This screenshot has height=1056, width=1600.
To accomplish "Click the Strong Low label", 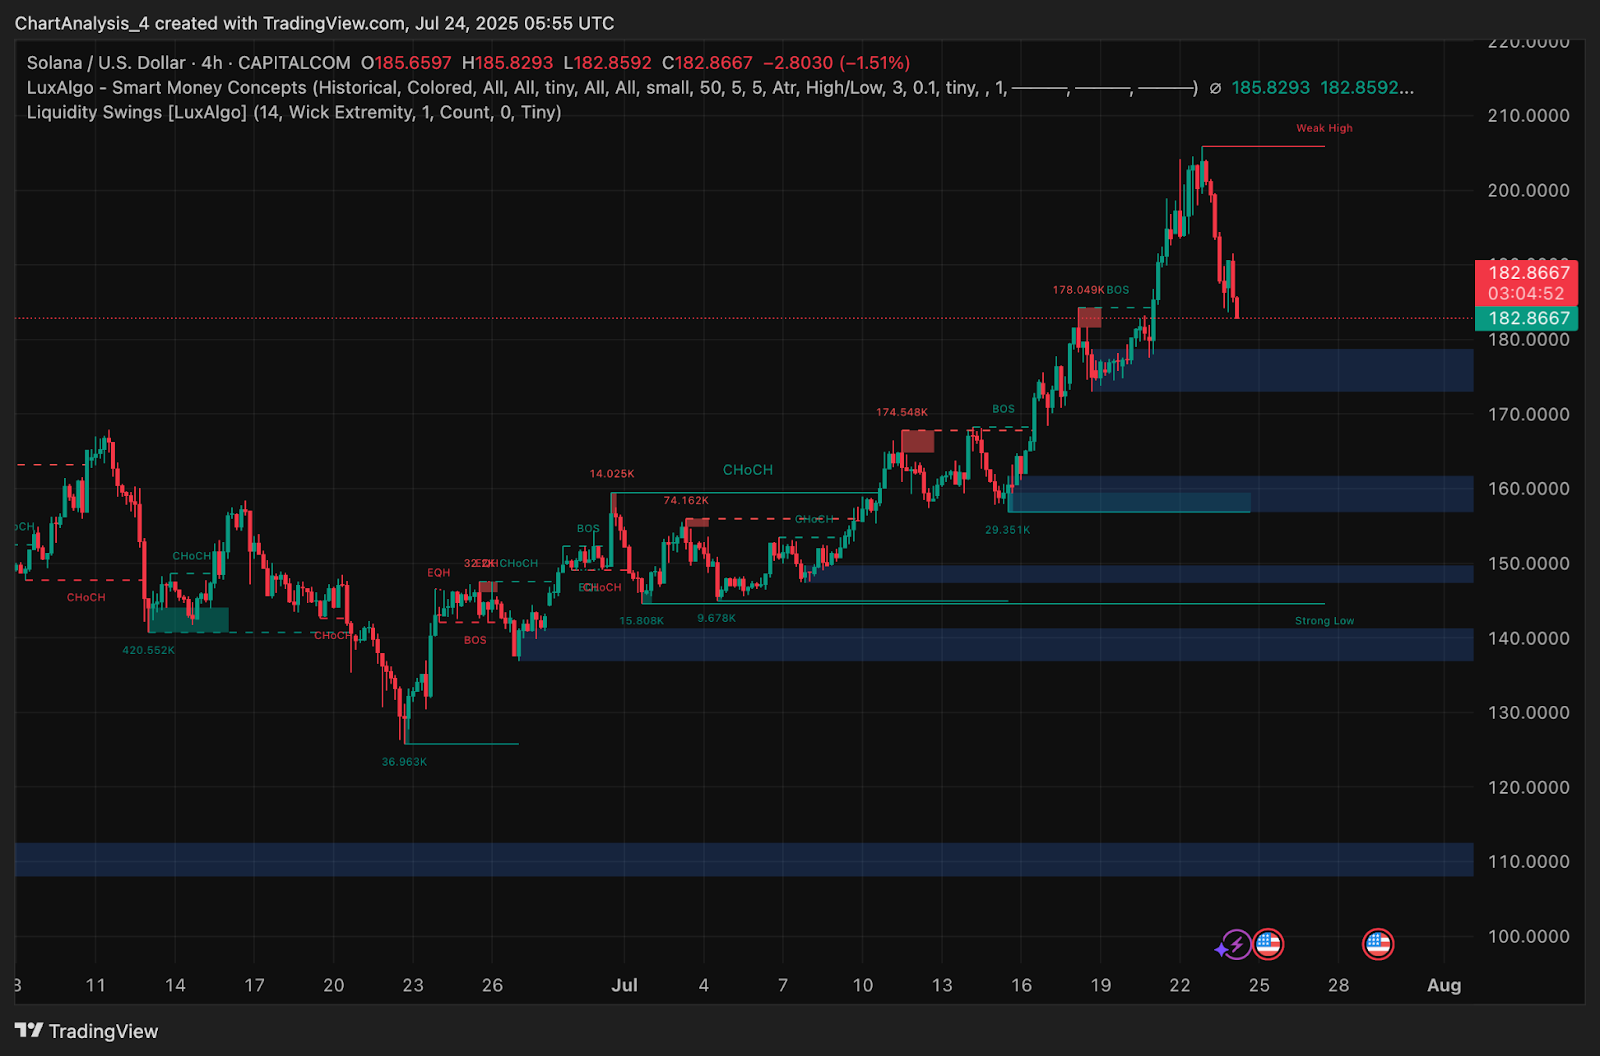I will tap(1324, 621).
